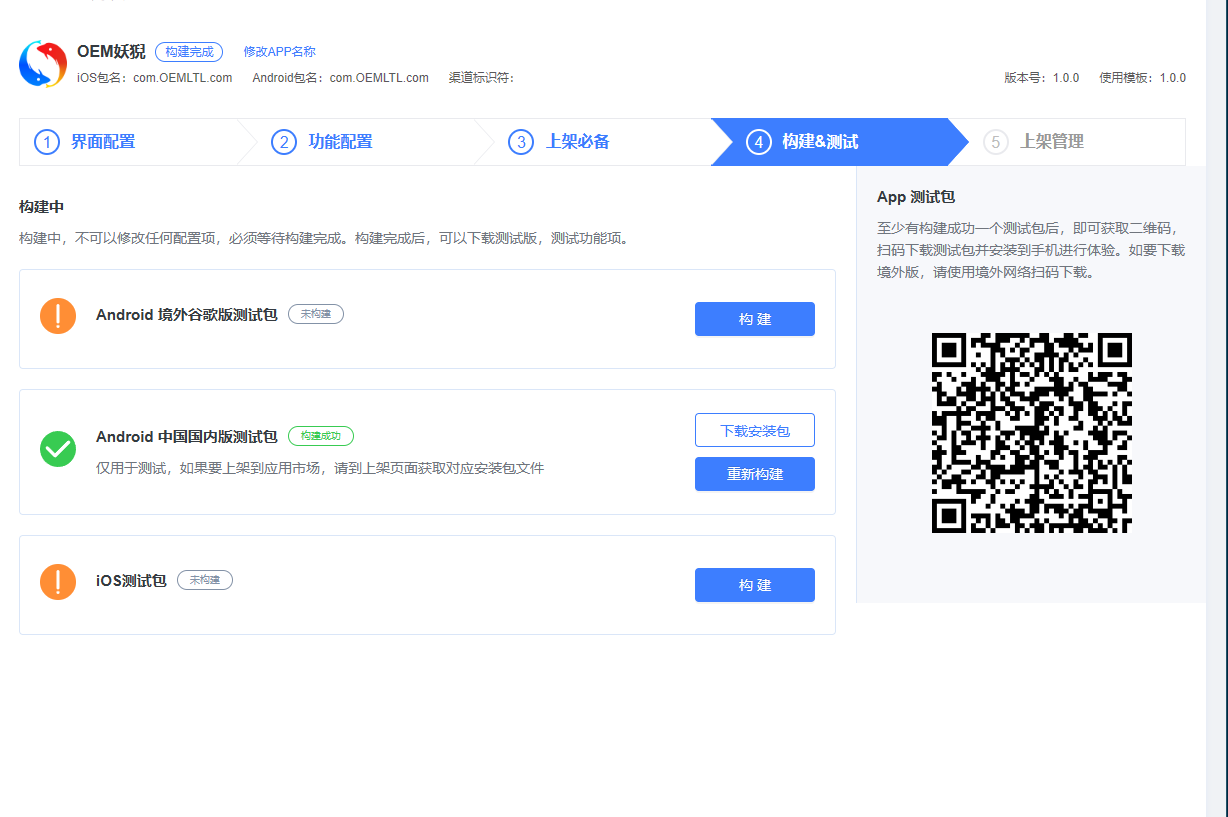The height and width of the screenshot is (817, 1228).
Task: Click the 仅用于测试 description line
Action: 320,468
